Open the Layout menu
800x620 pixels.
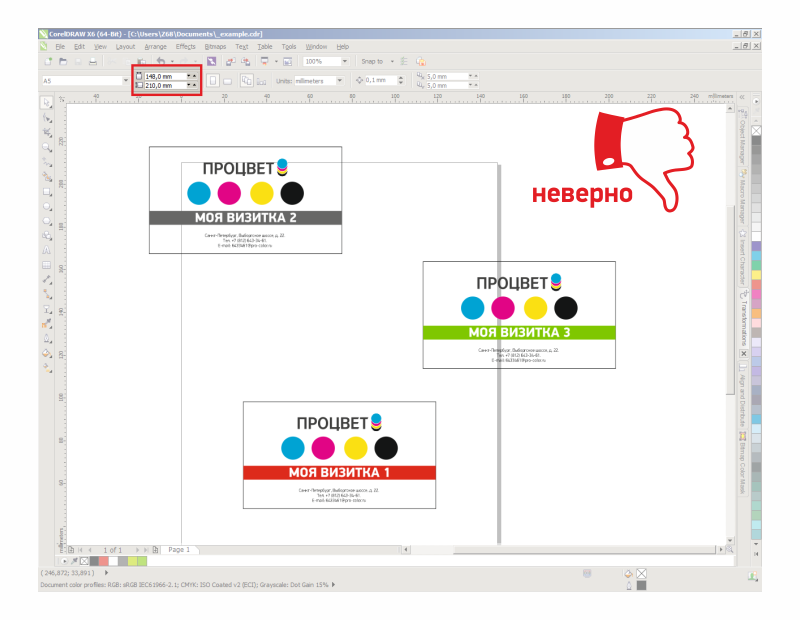pyautogui.click(x=125, y=46)
